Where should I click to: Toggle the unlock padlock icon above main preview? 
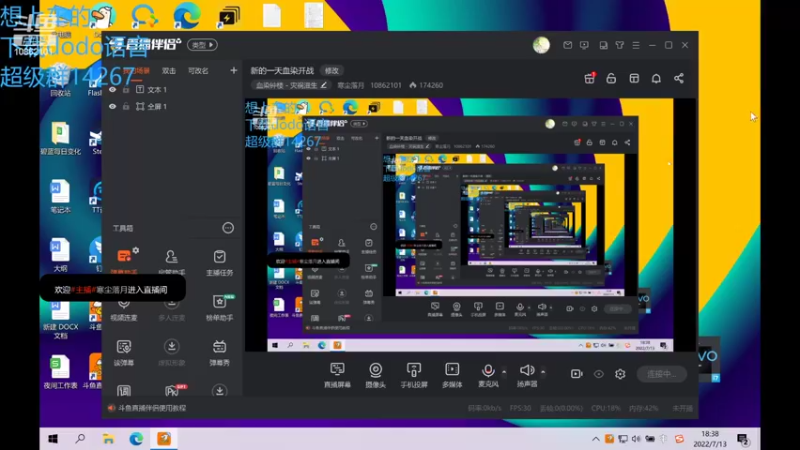coord(611,78)
